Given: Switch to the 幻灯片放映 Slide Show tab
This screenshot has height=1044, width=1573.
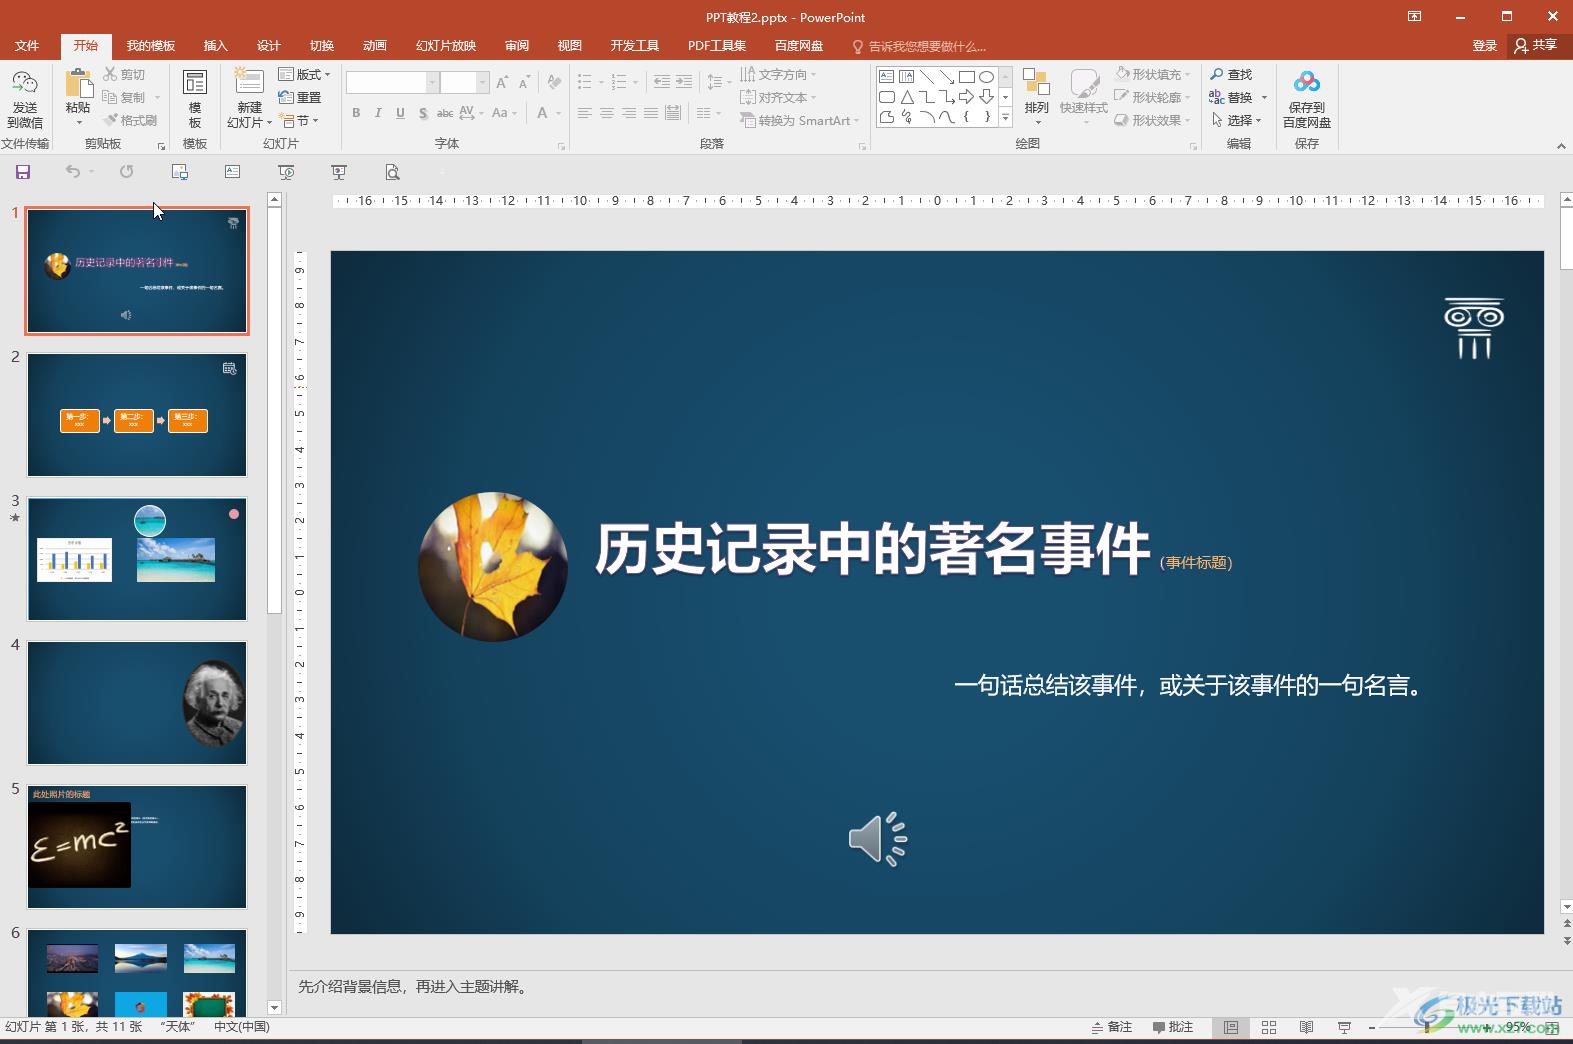Looking at the screenshot, I should [446, 46].
